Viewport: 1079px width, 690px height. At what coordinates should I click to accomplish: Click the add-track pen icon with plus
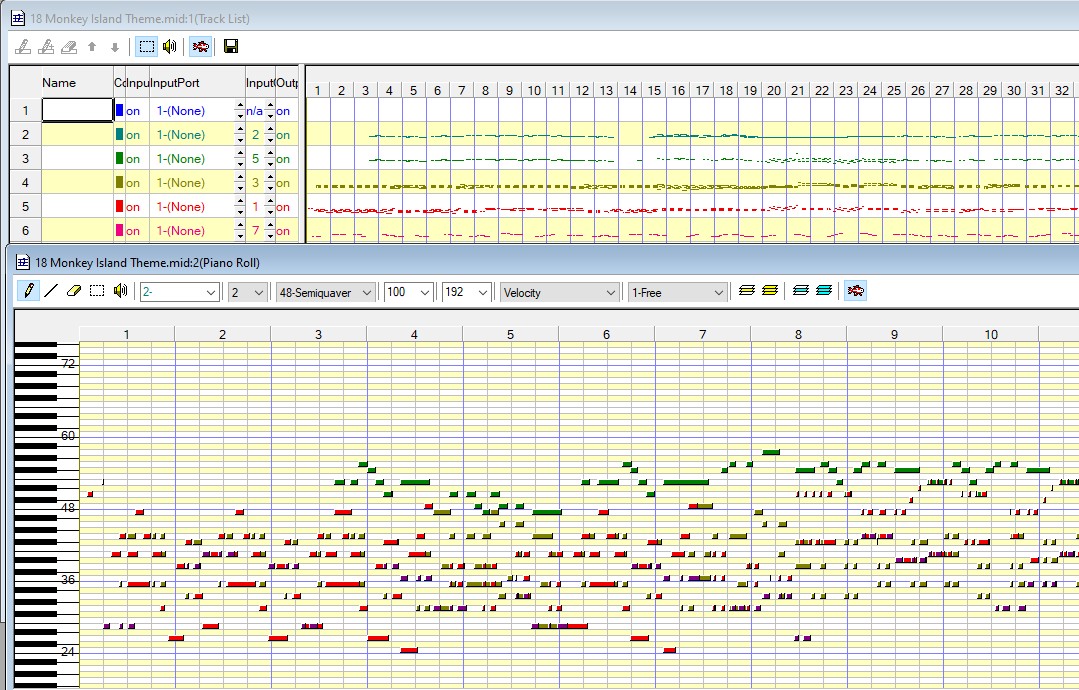46,47
